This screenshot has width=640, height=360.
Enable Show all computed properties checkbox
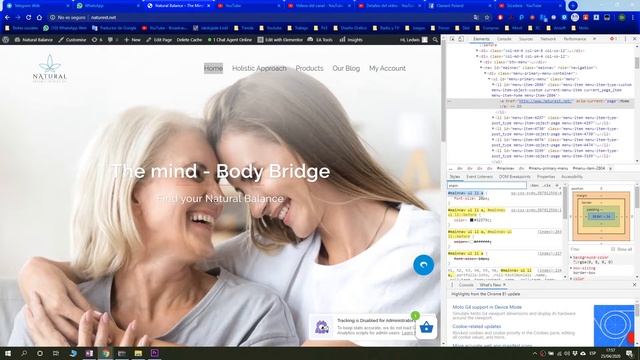click(x=613, y=249)
